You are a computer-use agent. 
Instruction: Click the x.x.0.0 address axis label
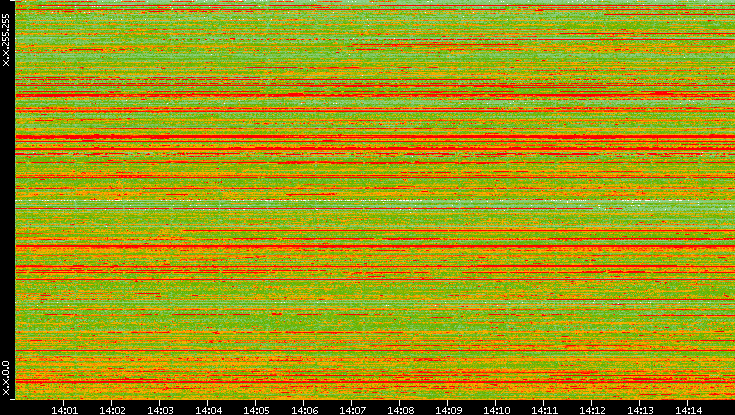pos(6,378)
